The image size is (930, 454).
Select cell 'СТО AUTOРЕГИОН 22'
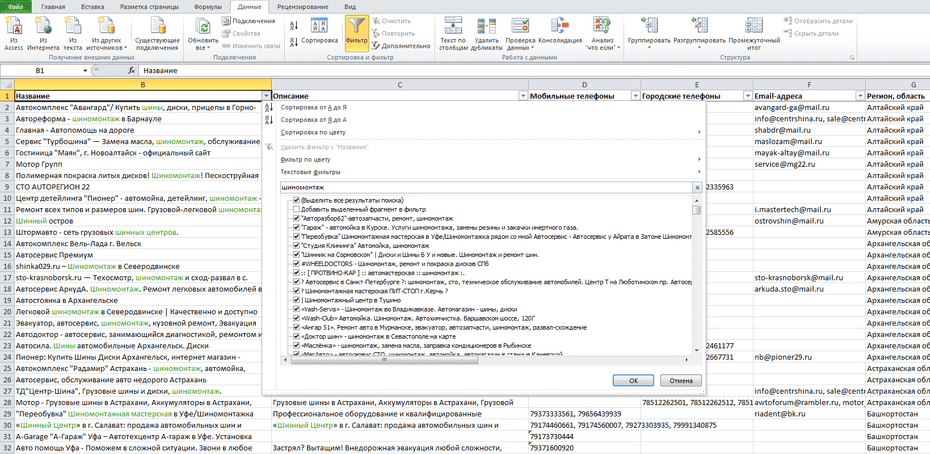click(142, 186)
